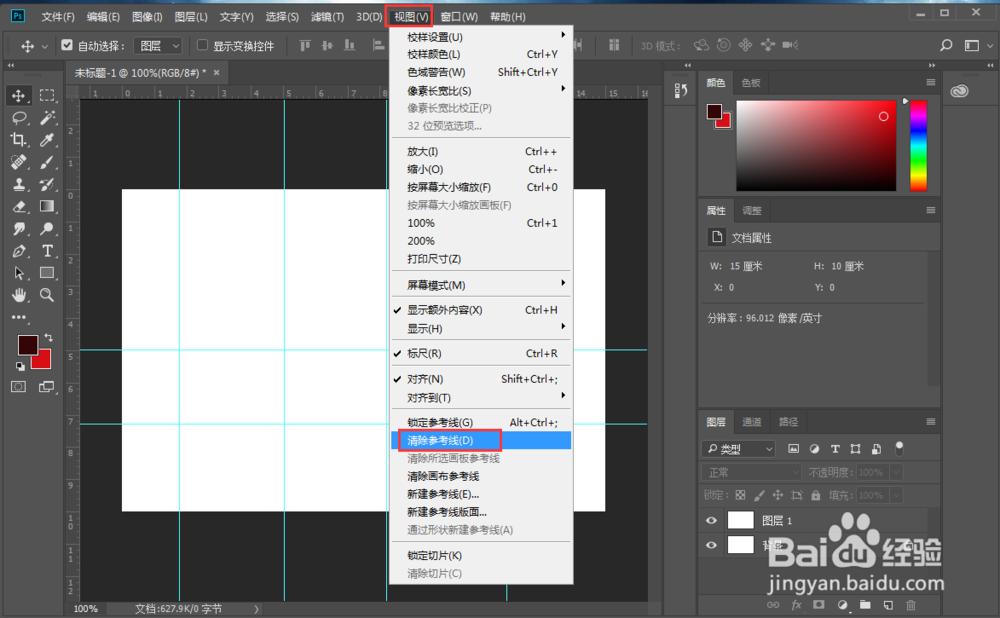
Task: Open the Image (I) menu
Action: coord(147,17)
